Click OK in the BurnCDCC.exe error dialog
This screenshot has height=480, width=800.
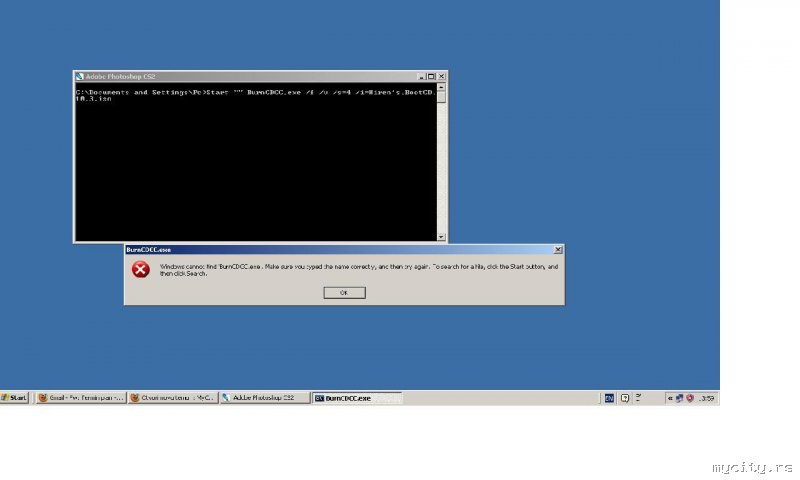tap(344, 292)
